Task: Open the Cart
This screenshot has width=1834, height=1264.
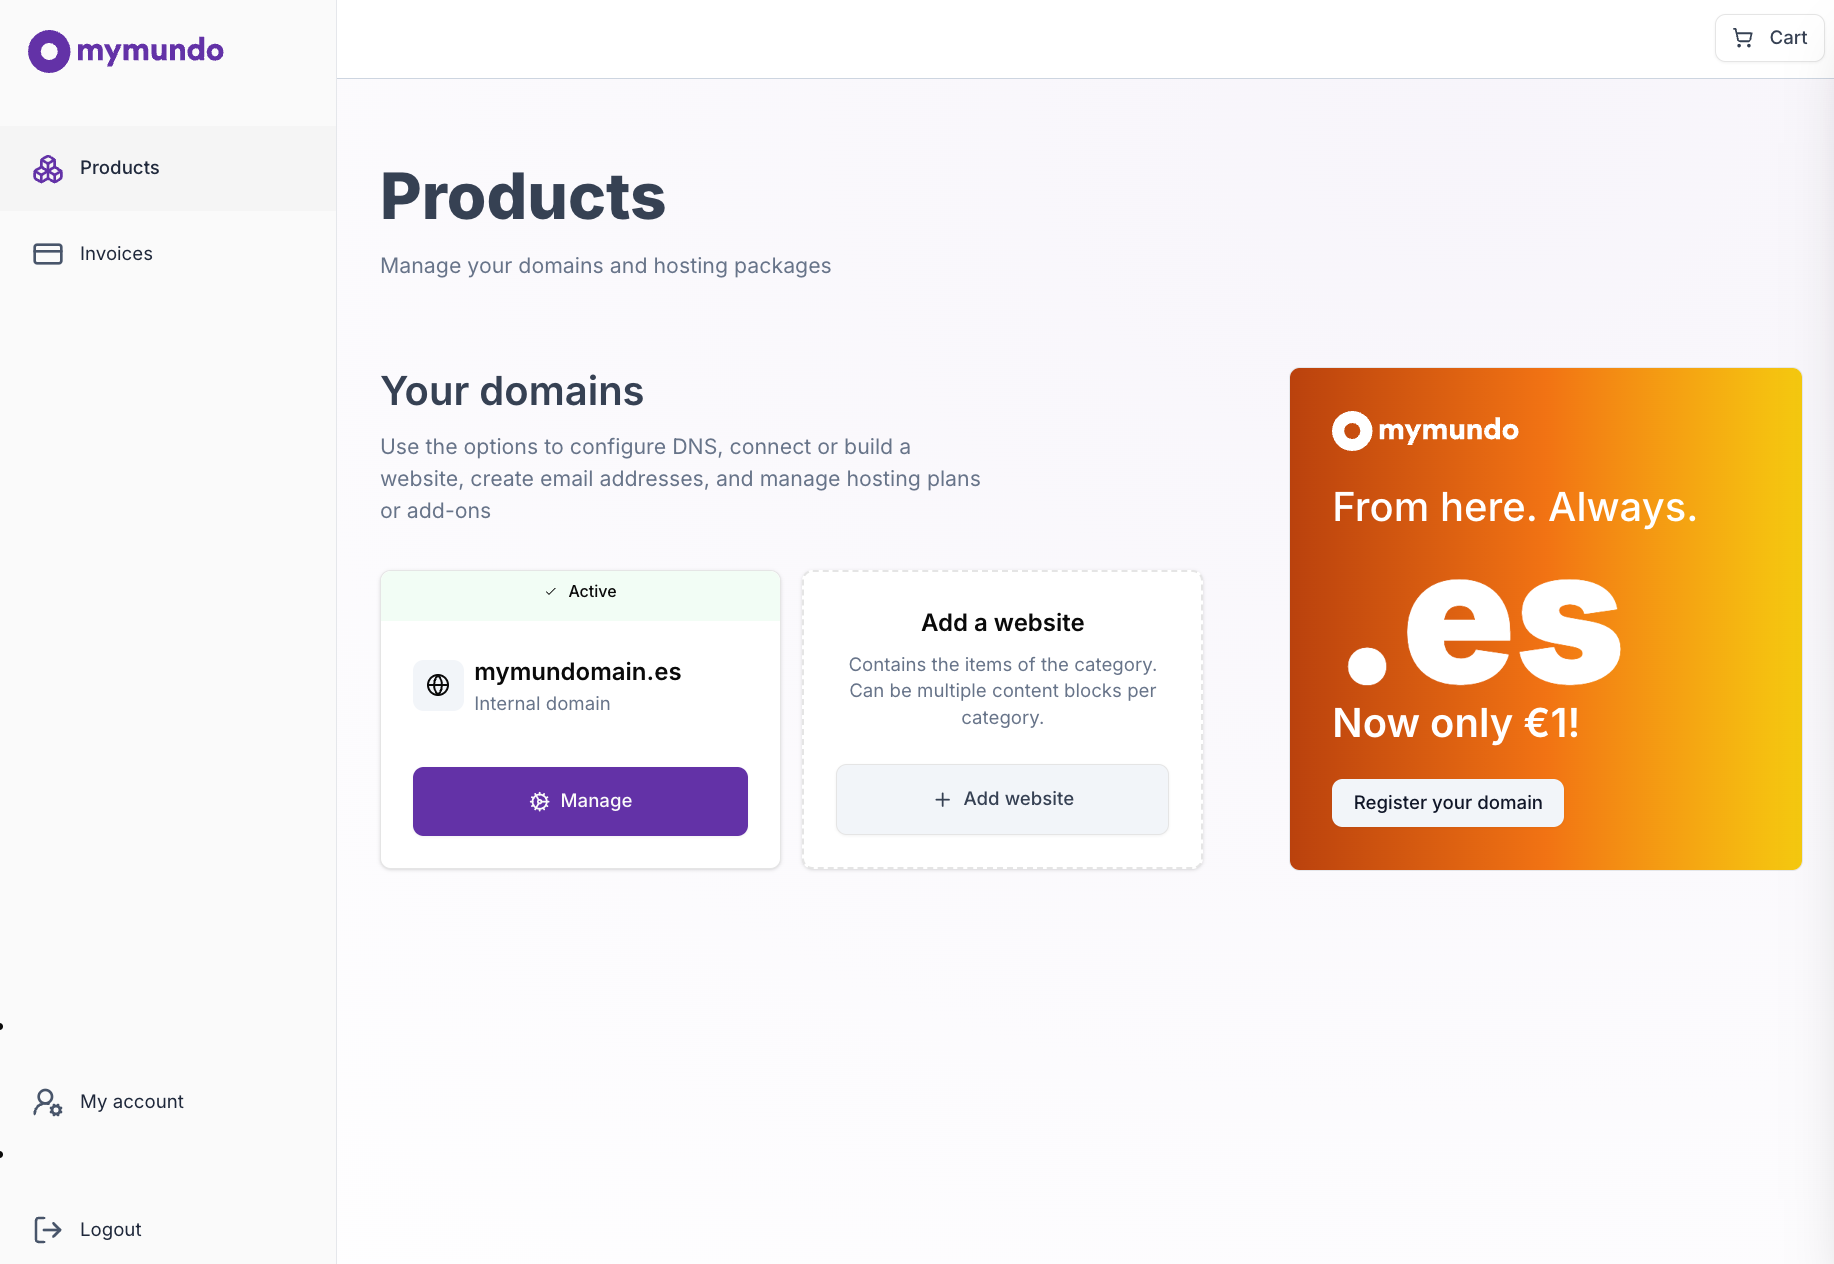Action: click(1768, 37)
